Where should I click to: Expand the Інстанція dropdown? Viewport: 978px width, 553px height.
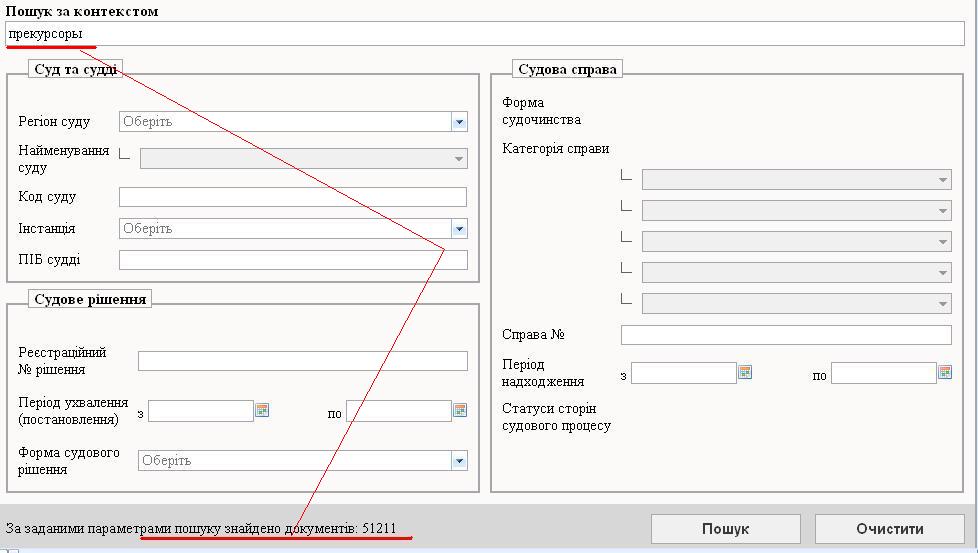pos(459,229)
